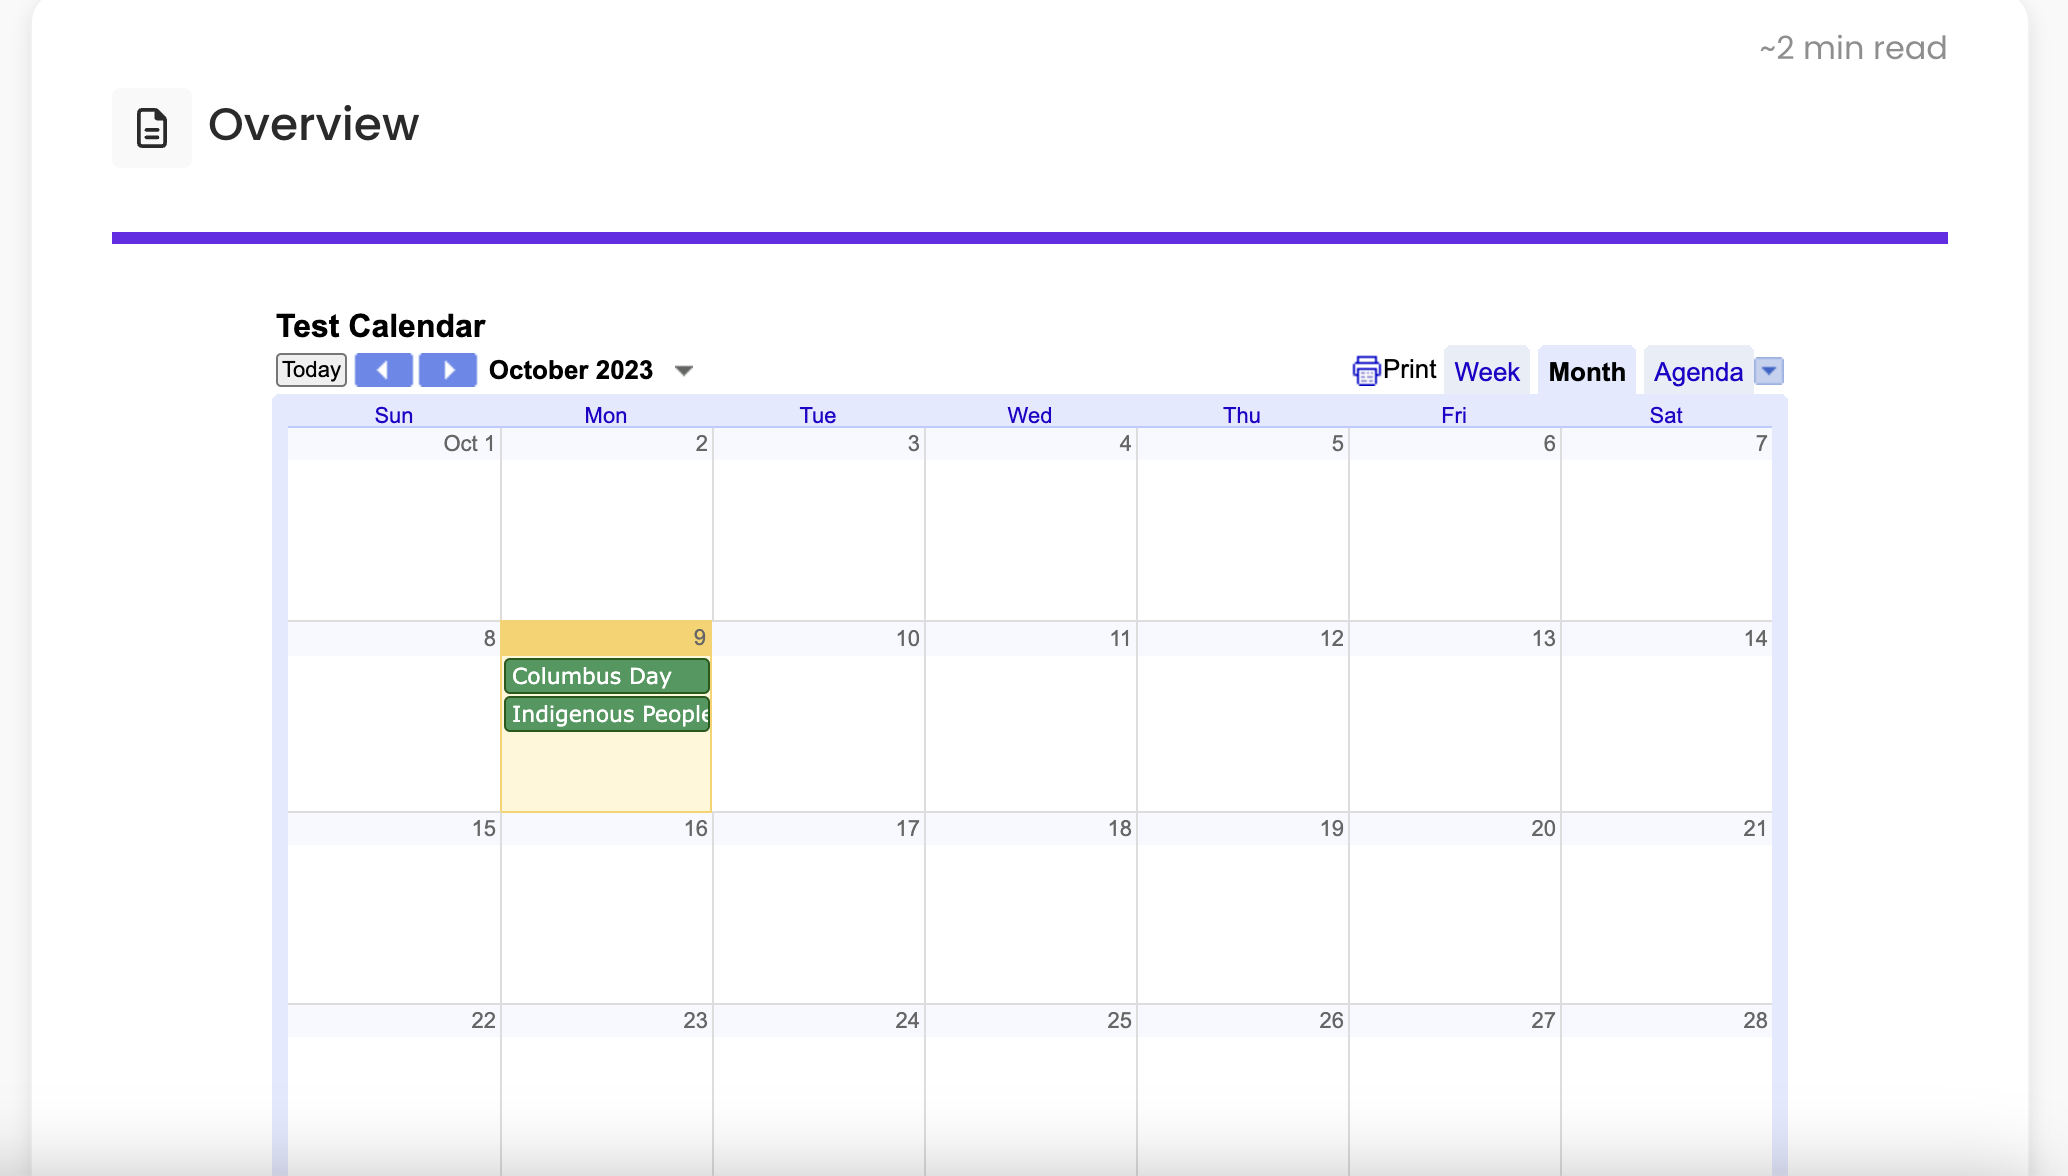Click the October 2023 label
2068x1176 pixels.
571,370
